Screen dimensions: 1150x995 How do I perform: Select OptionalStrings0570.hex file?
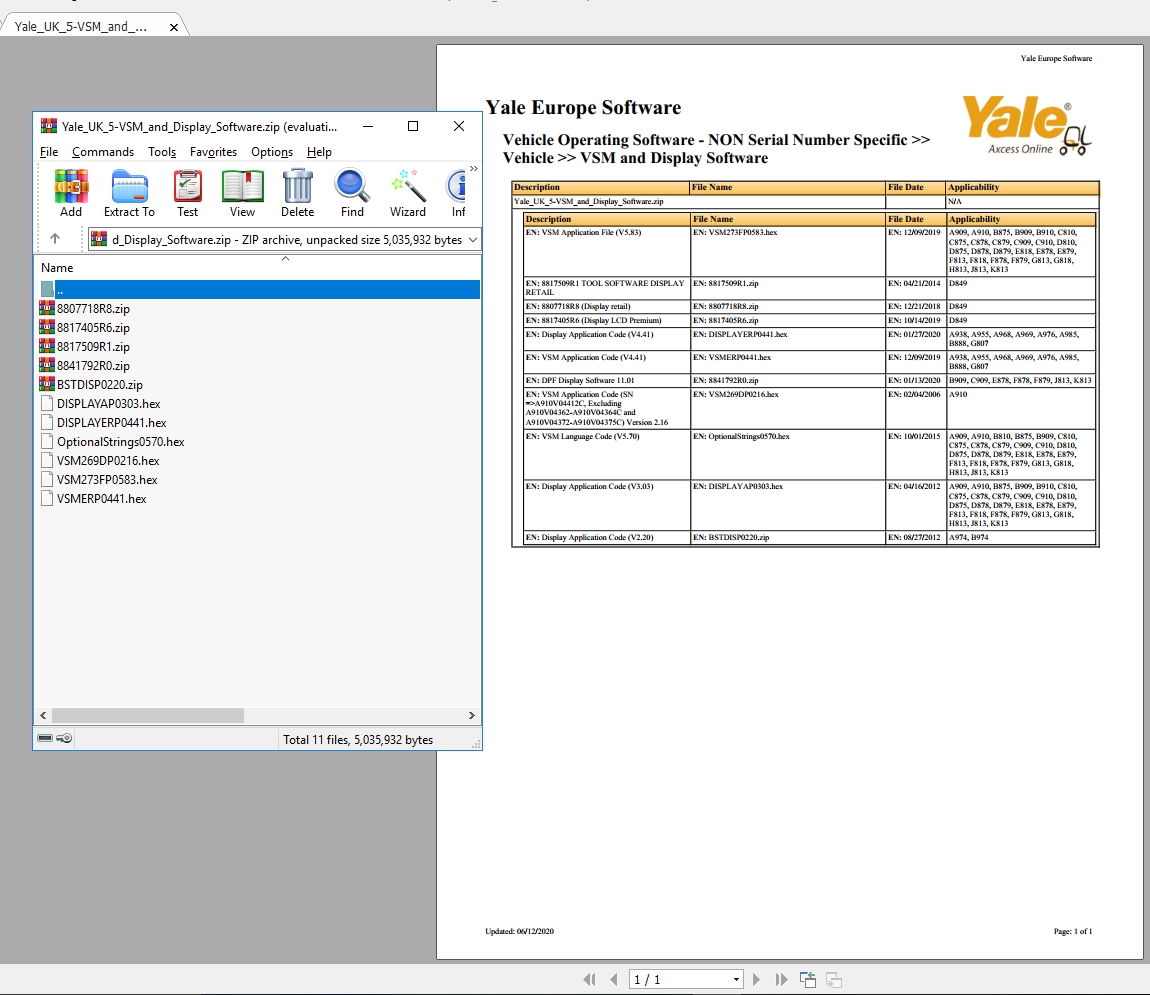[x=120, y=442]
